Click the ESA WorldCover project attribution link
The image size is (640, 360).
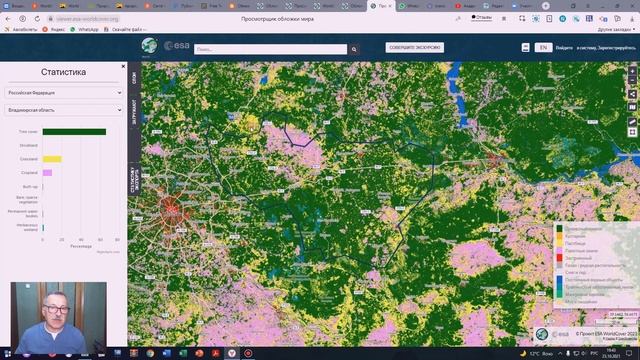606,333
